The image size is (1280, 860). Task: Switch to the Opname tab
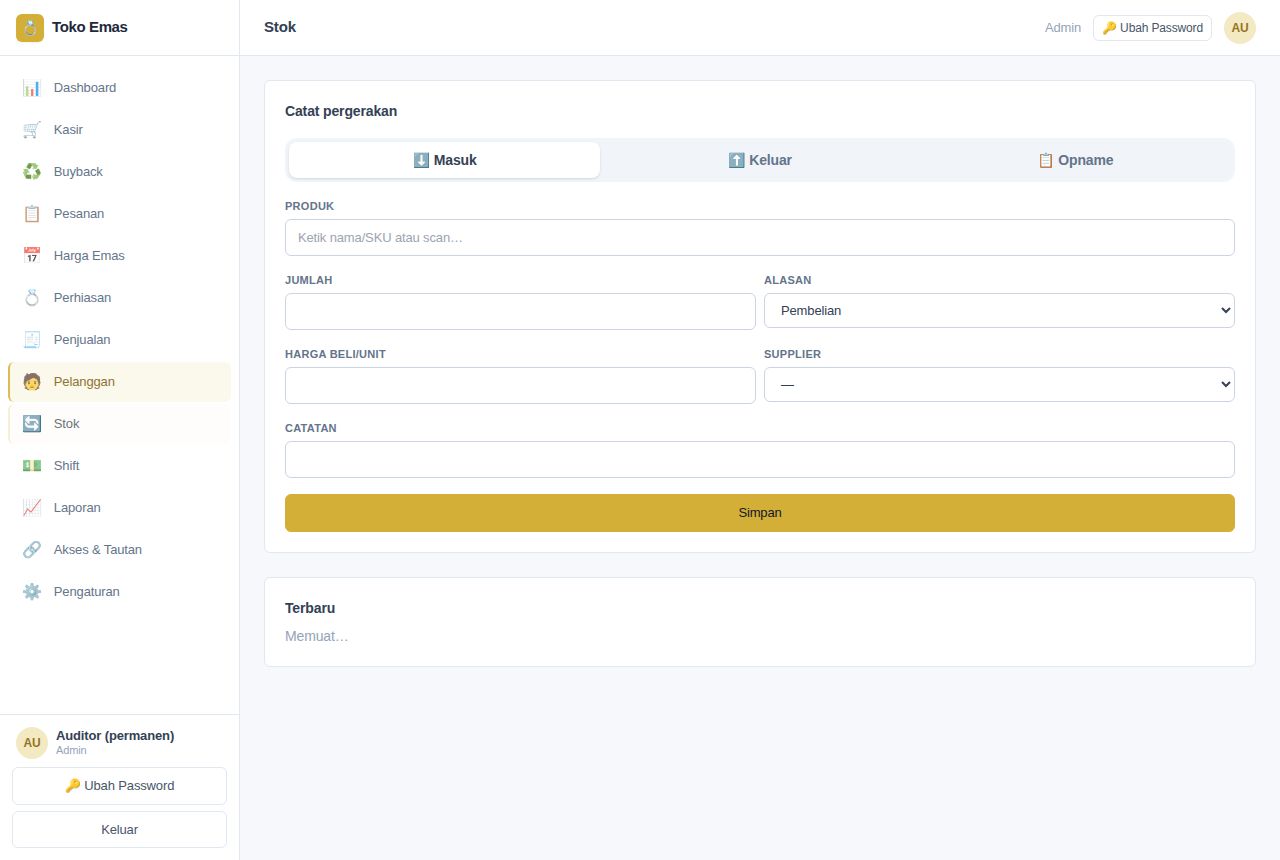pyautogui.click(x=1075, y=160)
